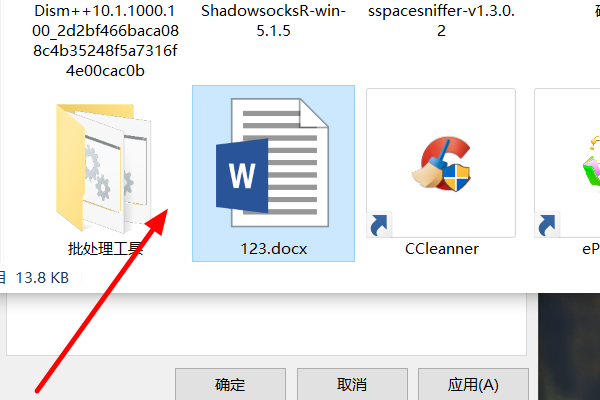The image size is (600, 400).
Task: Click the shortcut arrow overlay on eP item
Action: 547,225
